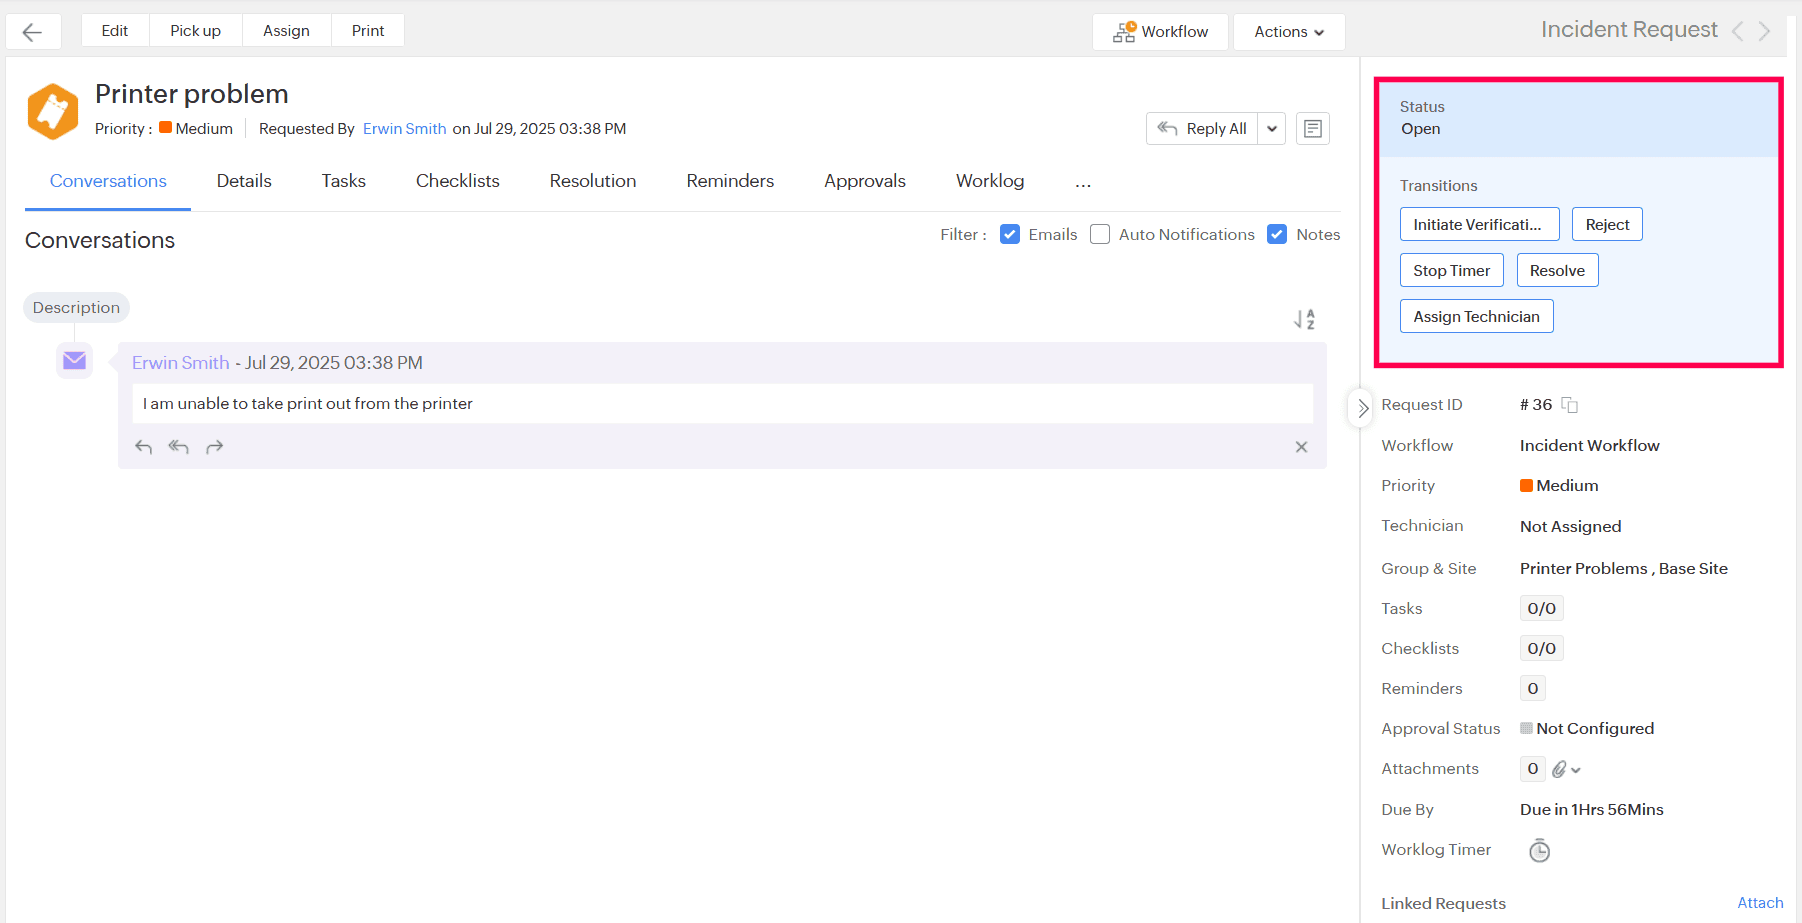Collapse the right details panel via the chevron

pos(1361,408)
